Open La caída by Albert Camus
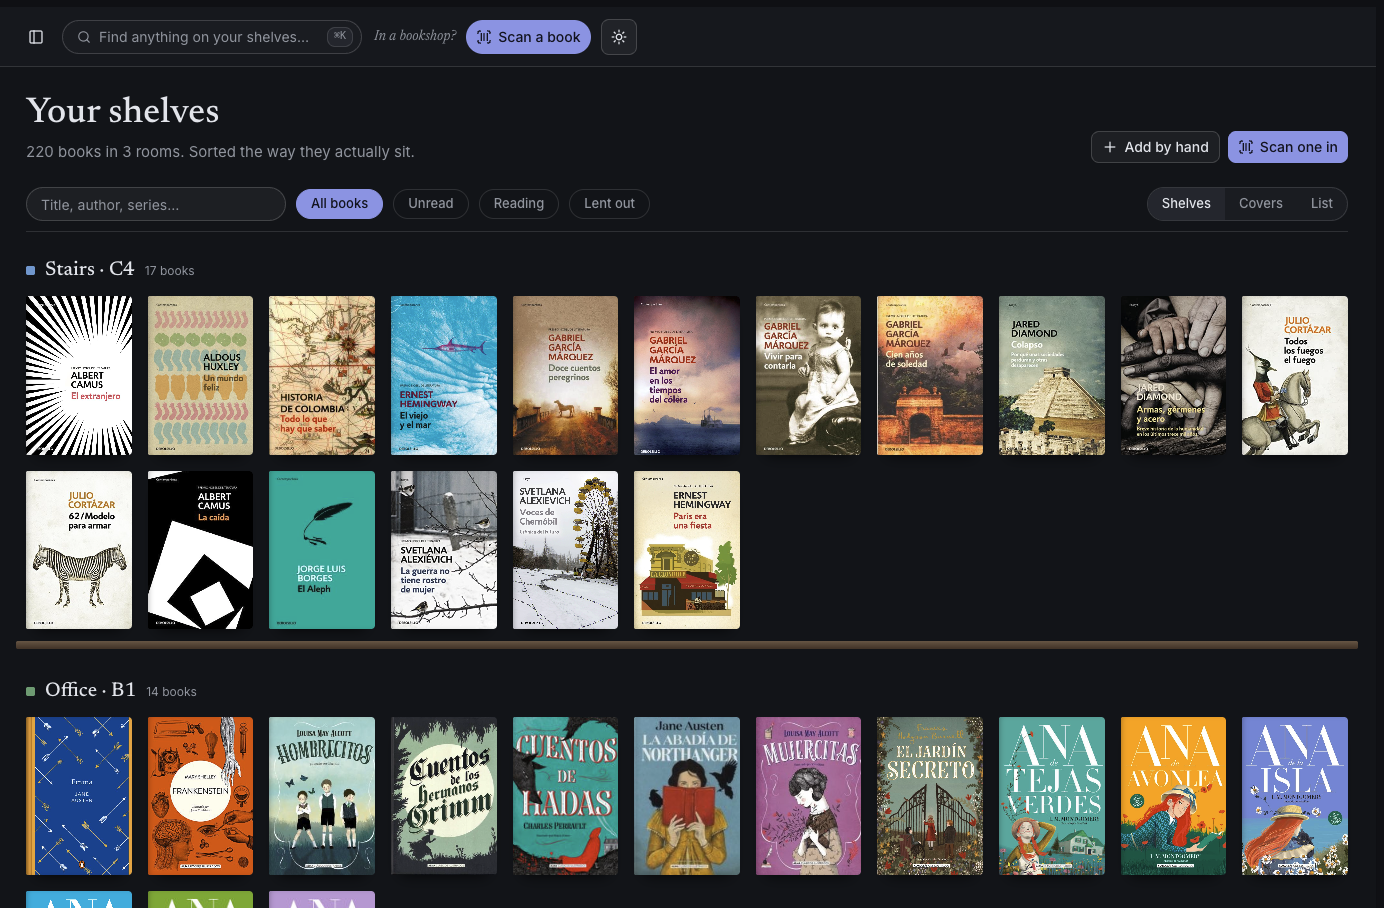1384x908 pixels. coord(200,550)
